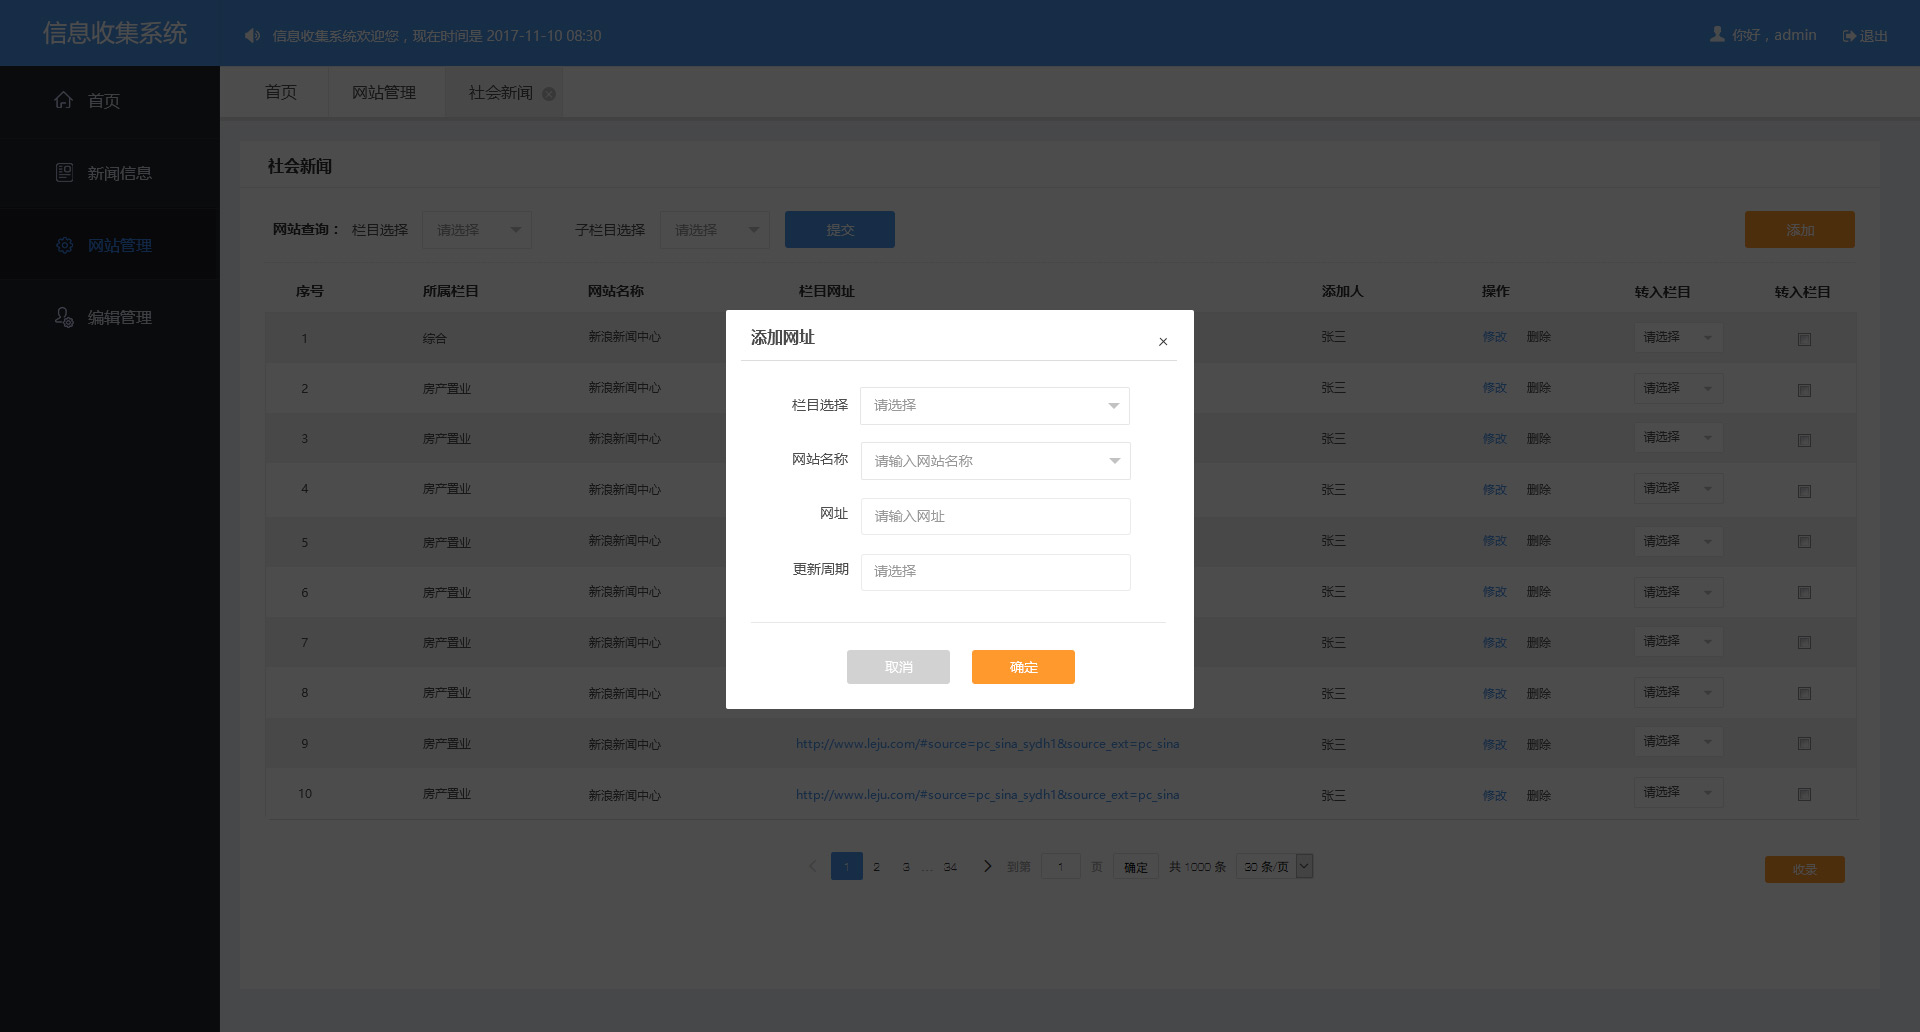
Task: Open the 网站名称 dropdown in the dialog
Action: click(995, 461)
